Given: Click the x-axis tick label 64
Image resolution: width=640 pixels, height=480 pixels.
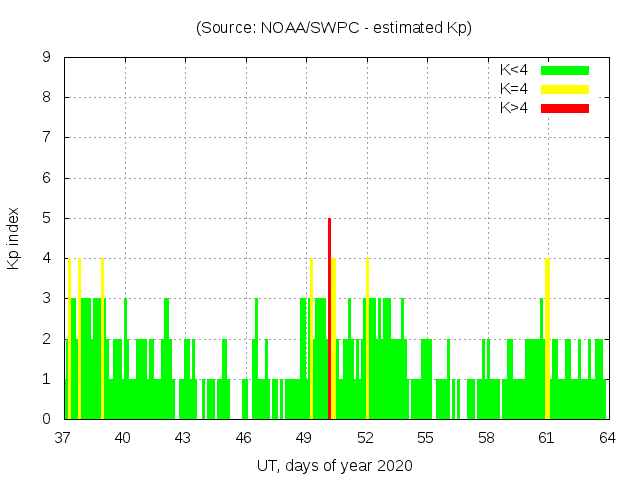Looking at the screenshot, I should [x=606, y=437].
